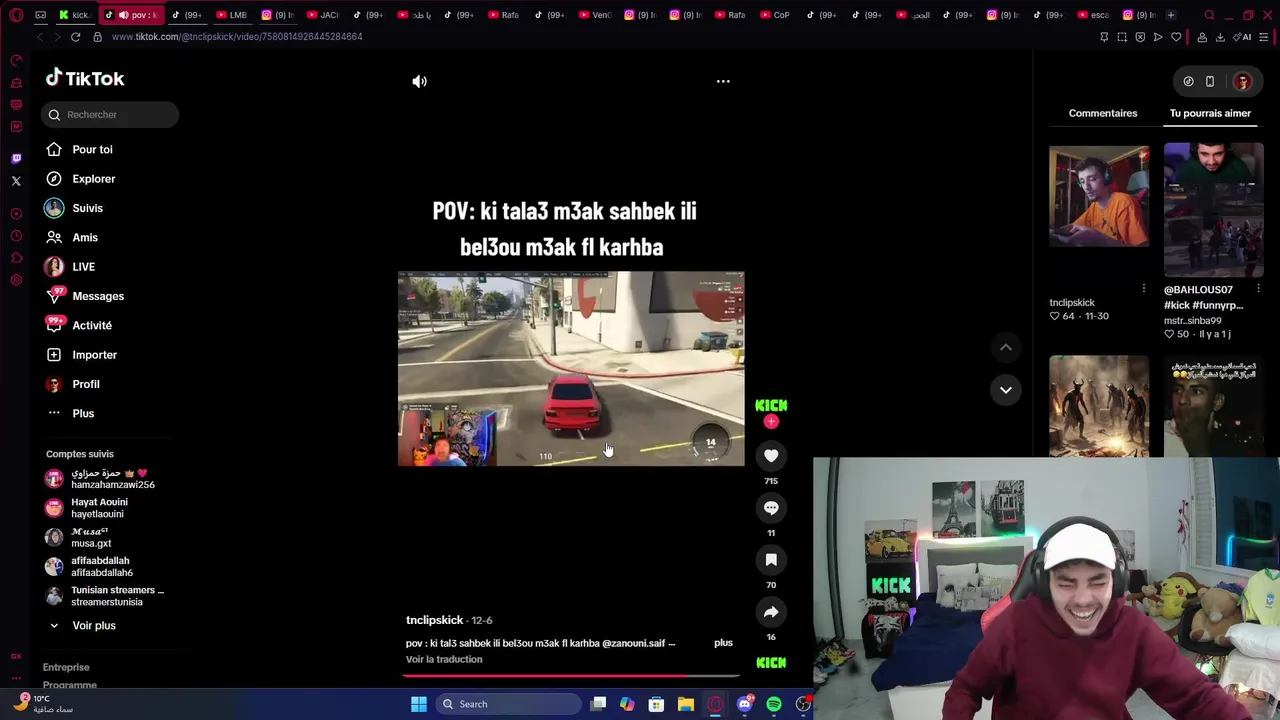Open profile avatar in top right
Viewport: 1280px width, 720px height.
[x=1243, y=82]
